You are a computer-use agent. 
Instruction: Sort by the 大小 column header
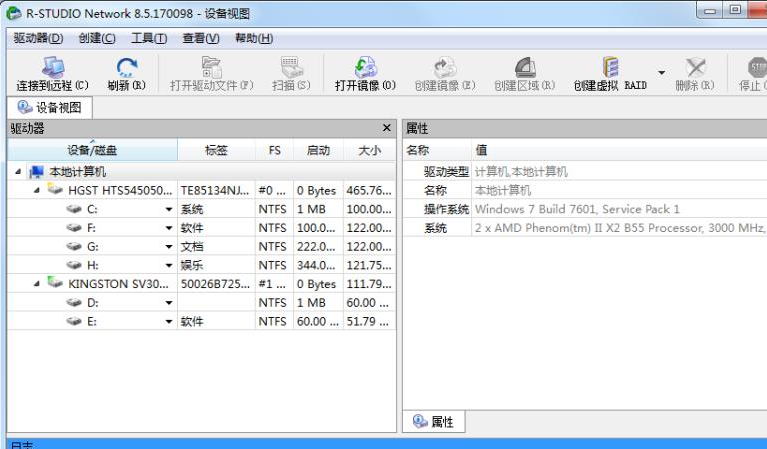click(x=369, y=150)
